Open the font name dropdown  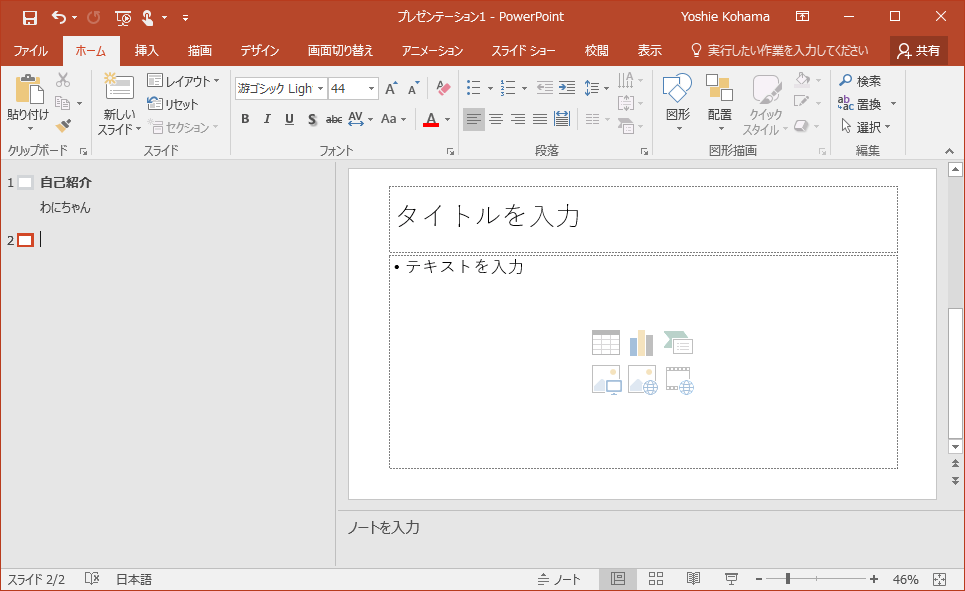tap(321, 89)
